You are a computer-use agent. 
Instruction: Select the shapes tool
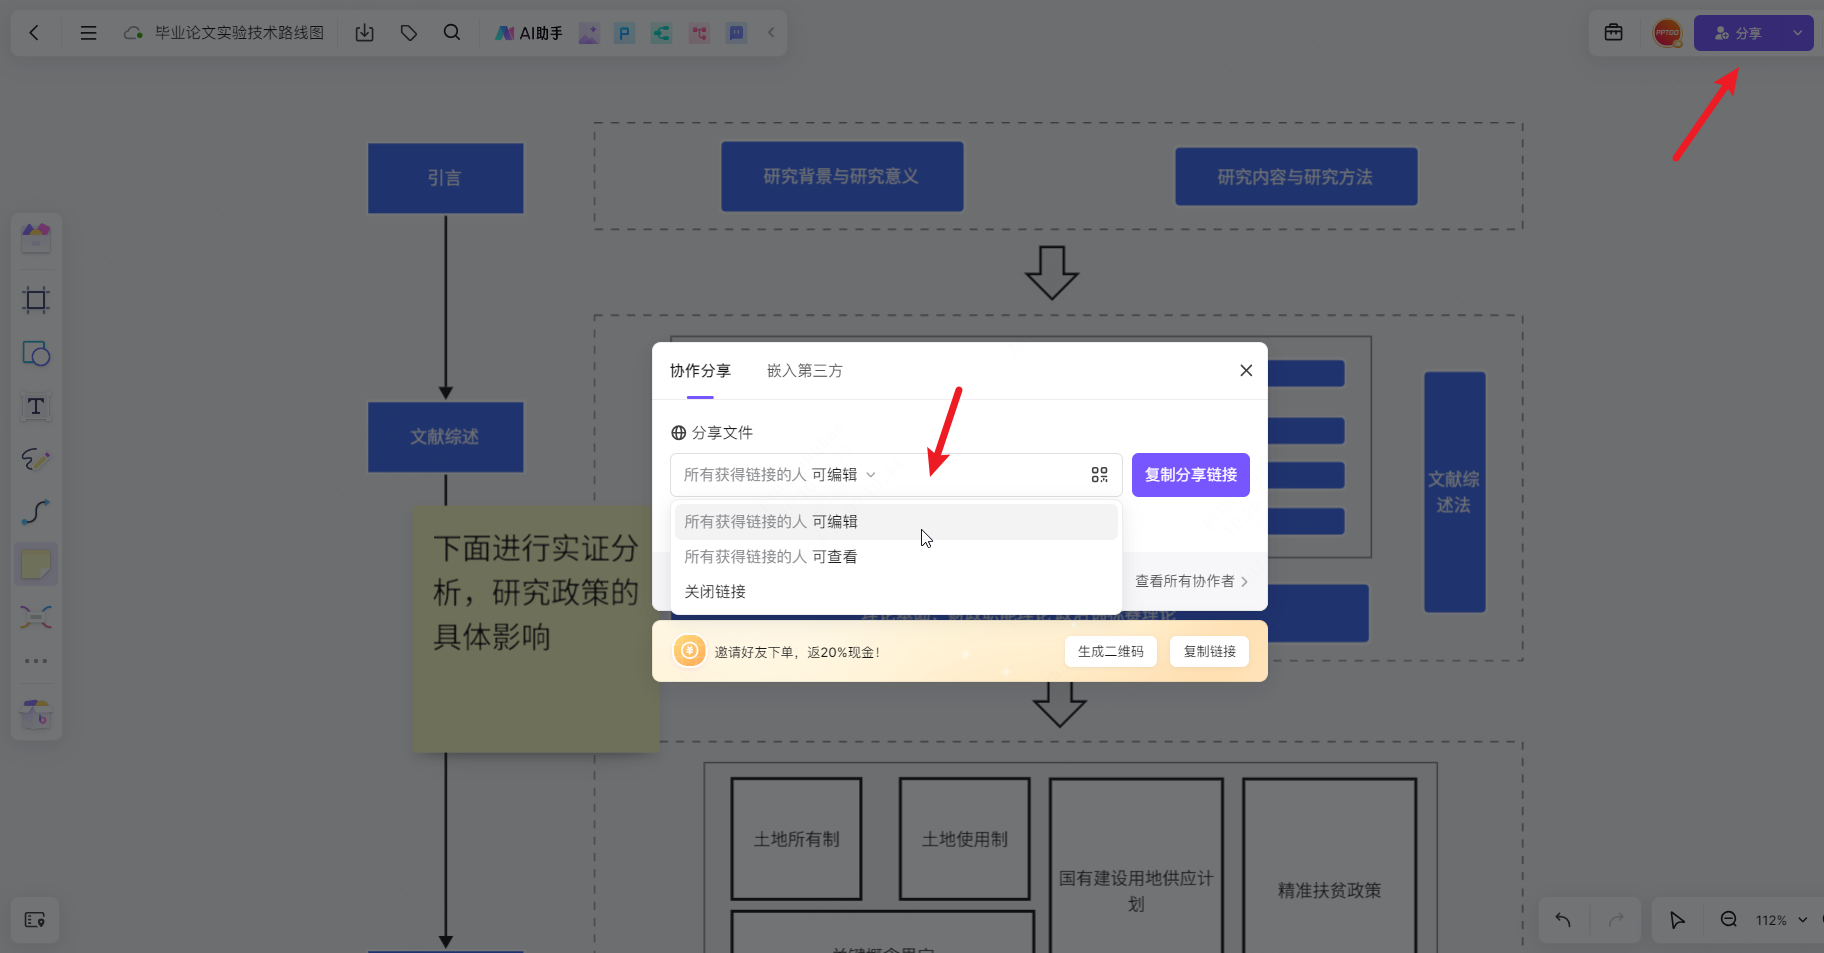coord(36,354)
